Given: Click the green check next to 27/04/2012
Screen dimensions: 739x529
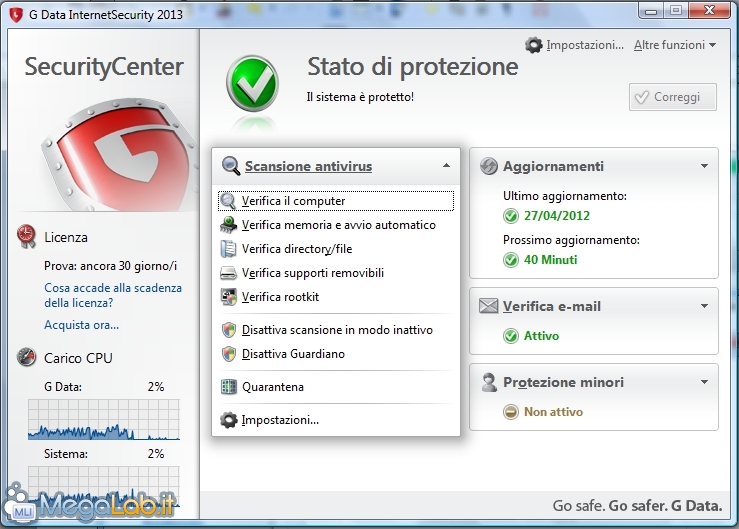Looking at the screenshot, I should click(510, 216).
